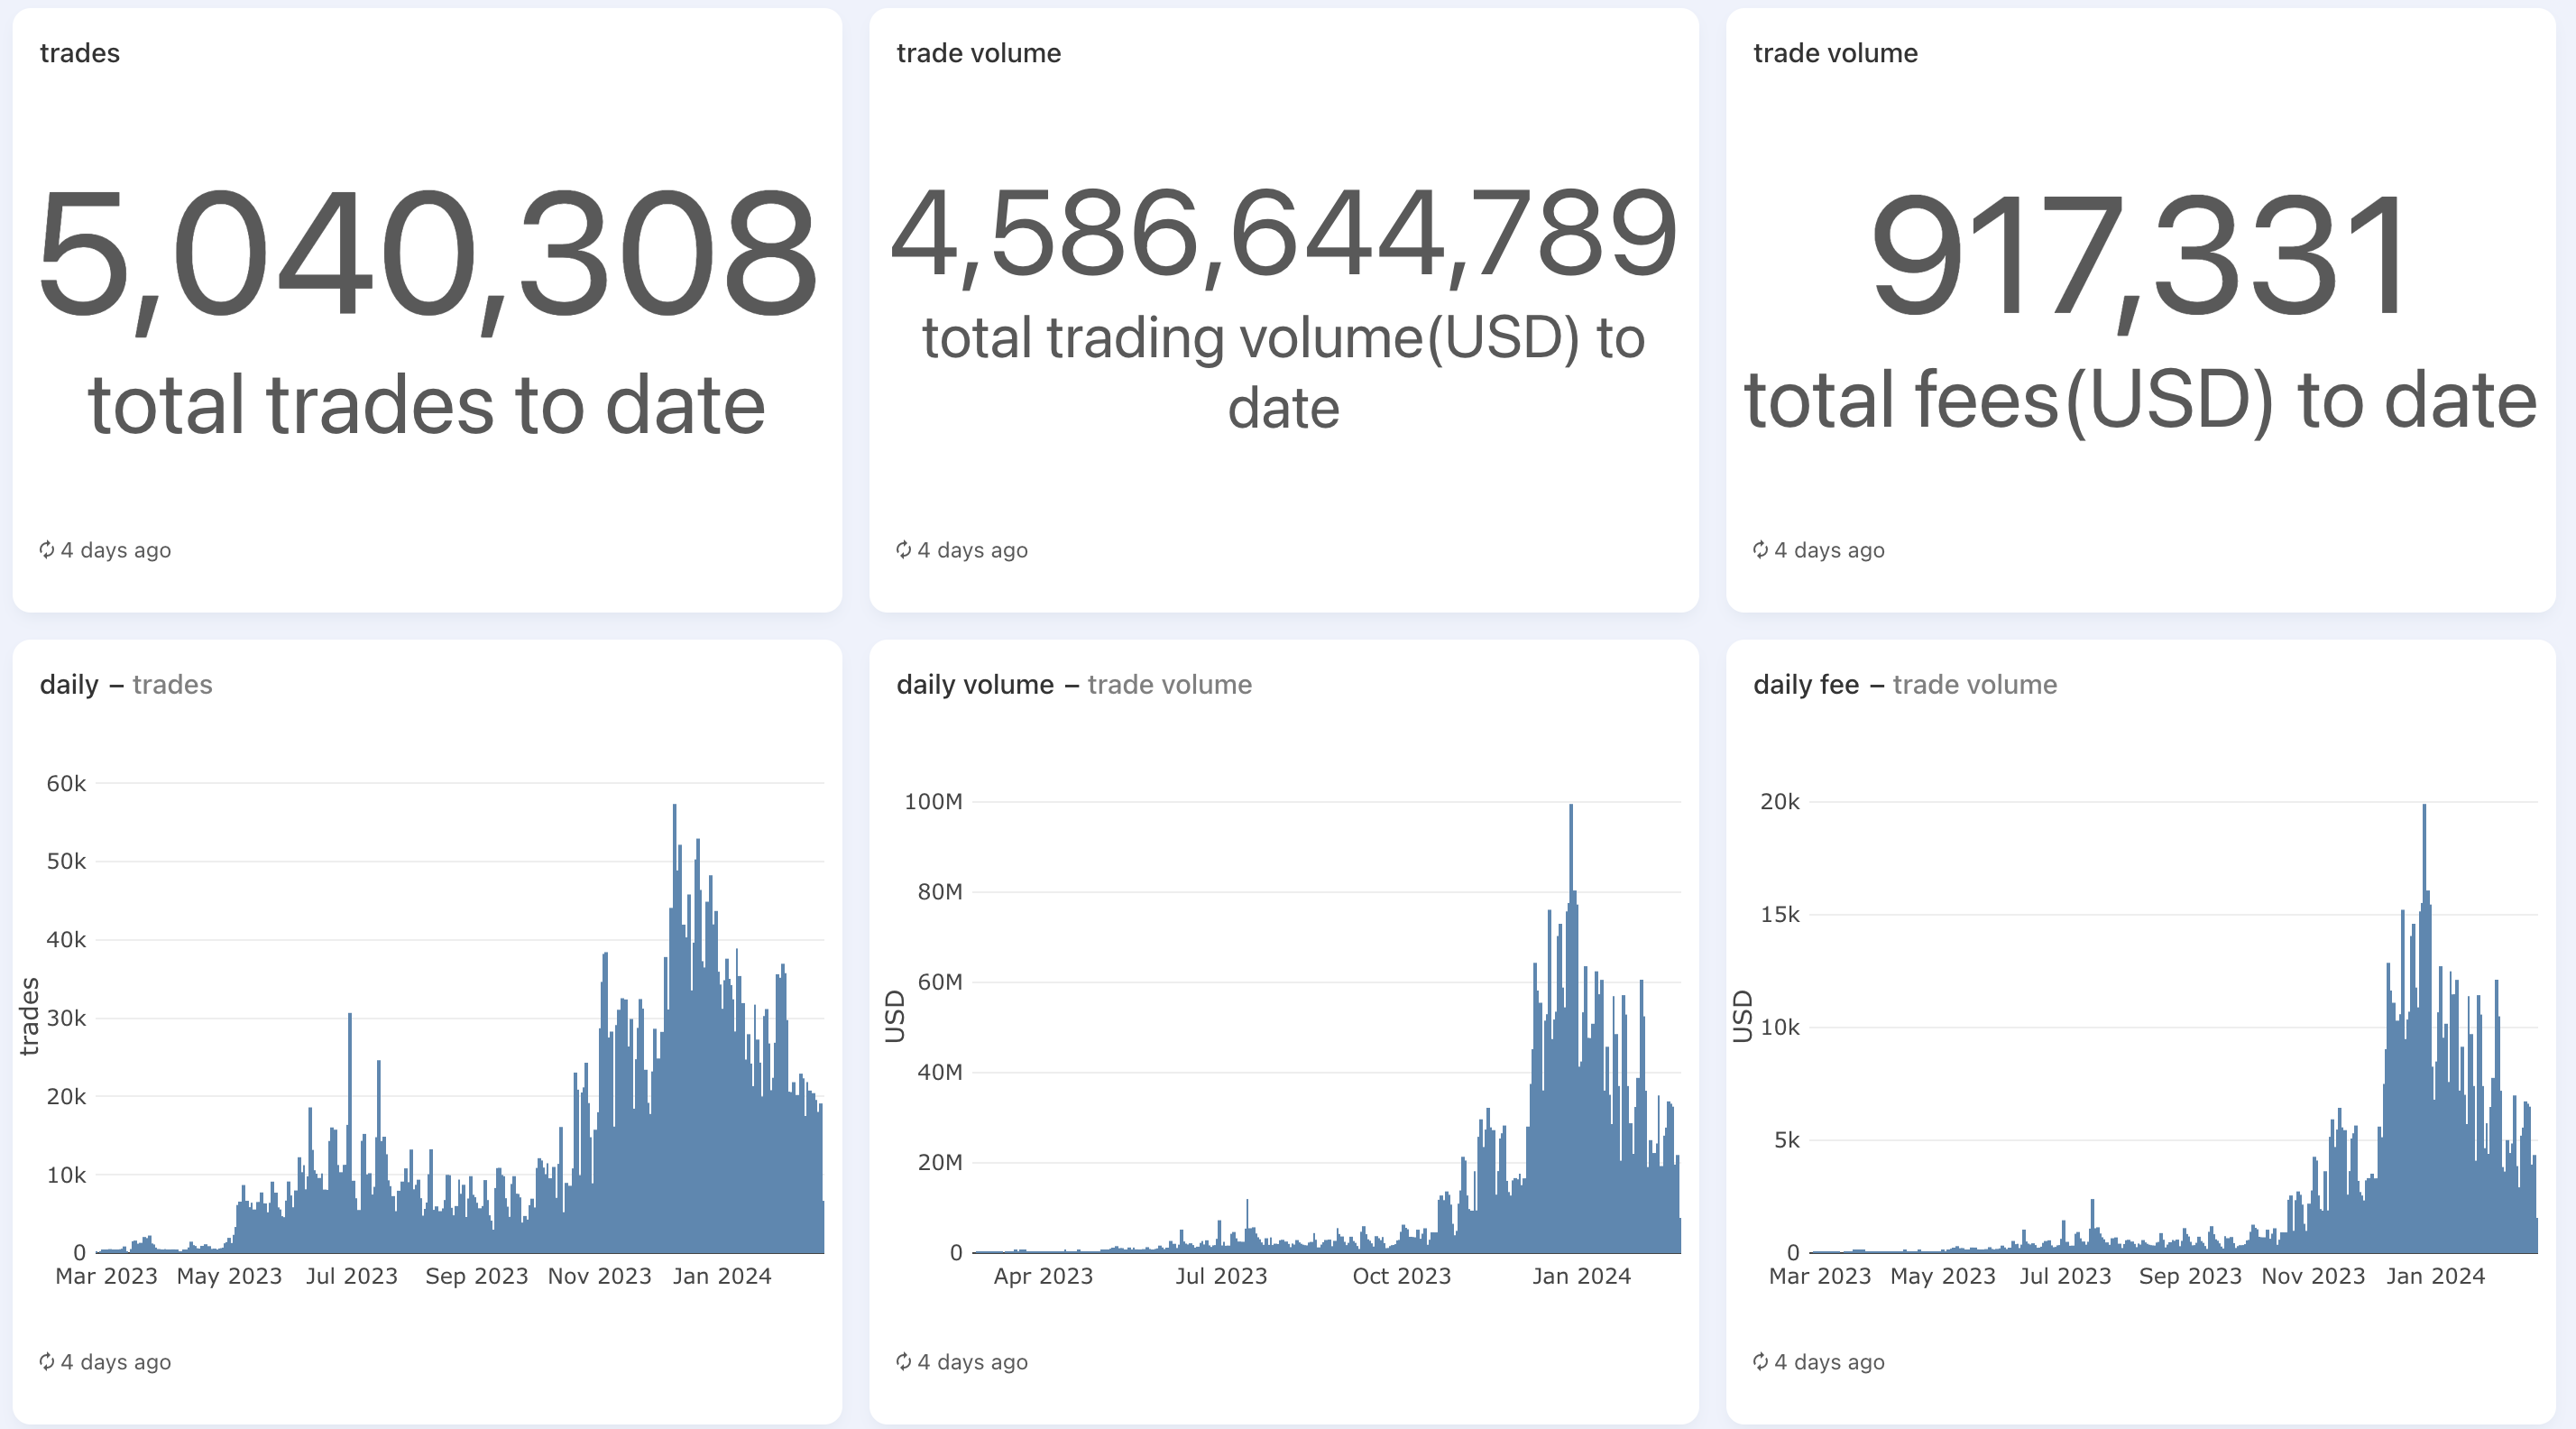
Task: Click refresh icon under daily volume chart
Action: (x=903, y=1361)
